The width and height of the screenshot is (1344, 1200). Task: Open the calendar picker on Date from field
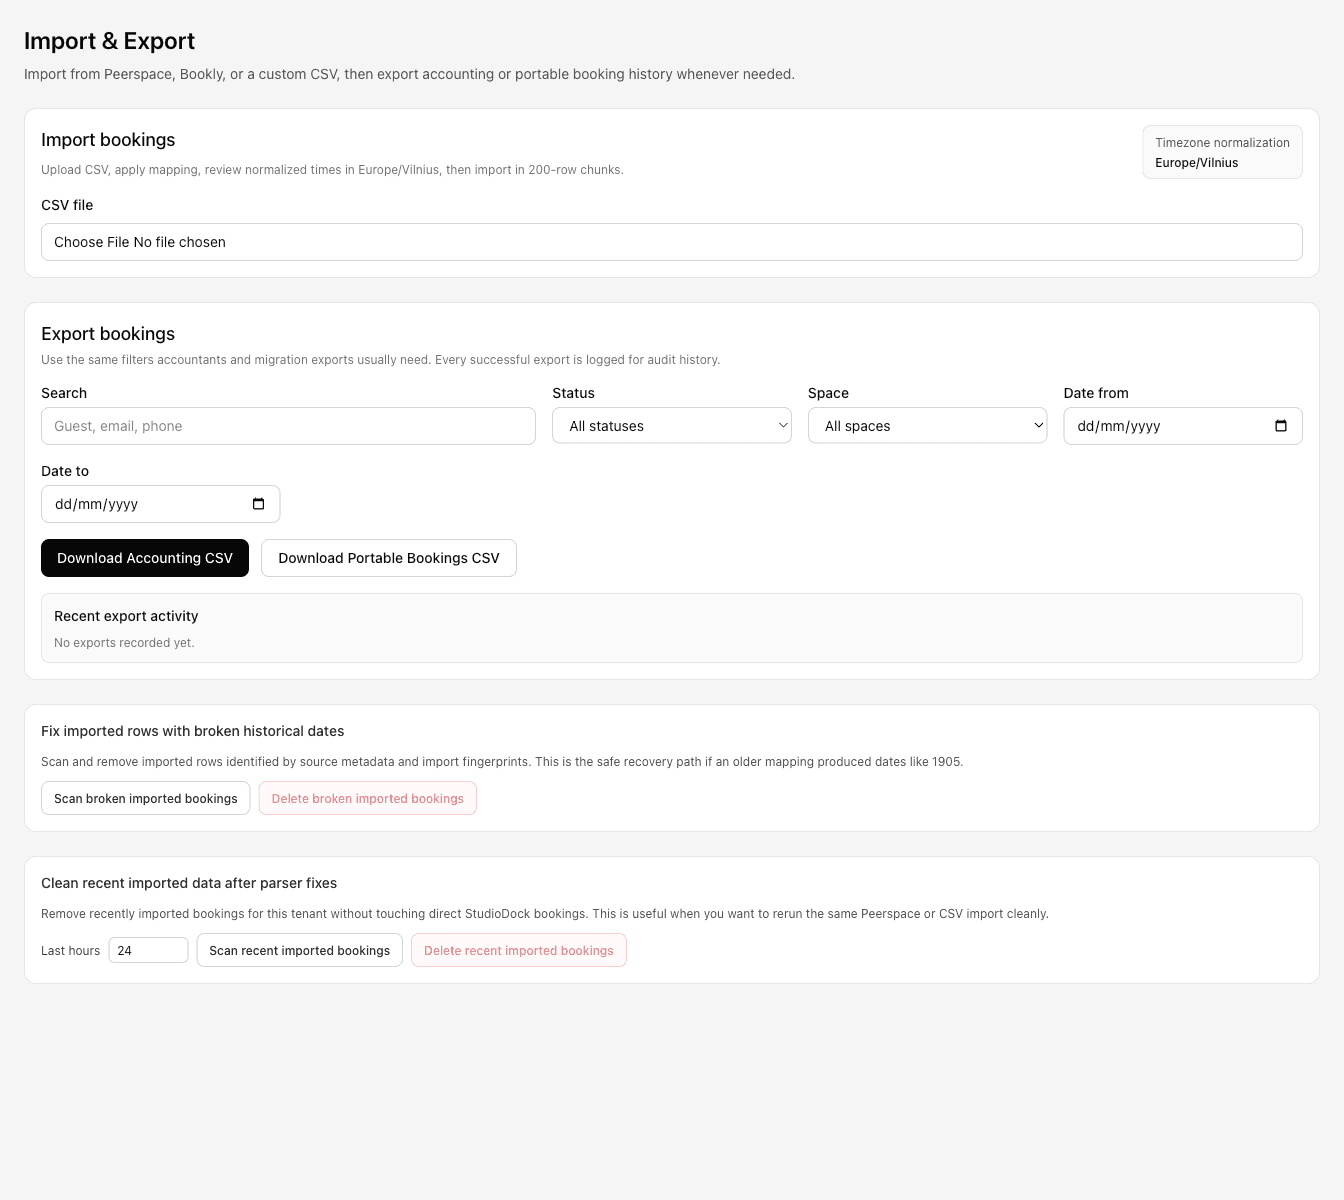click(x=1281, y=425)
